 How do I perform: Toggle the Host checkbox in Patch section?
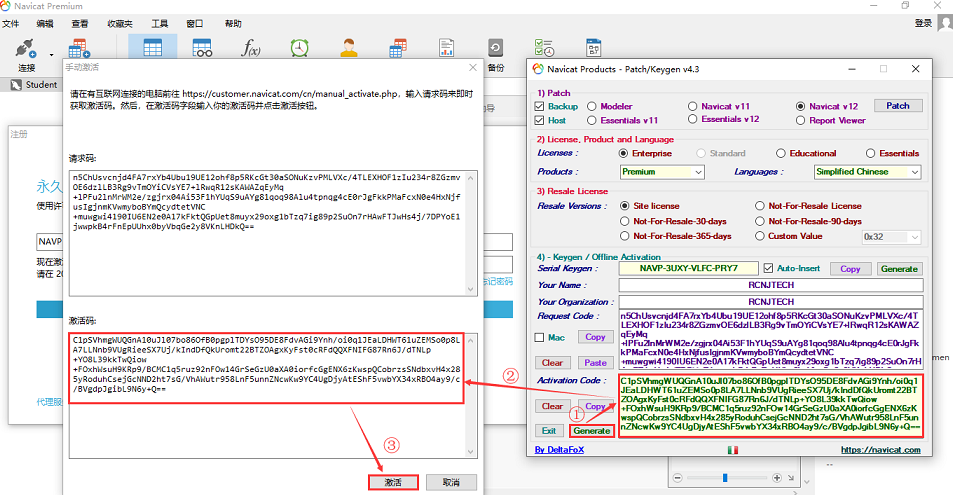[539, 120]
